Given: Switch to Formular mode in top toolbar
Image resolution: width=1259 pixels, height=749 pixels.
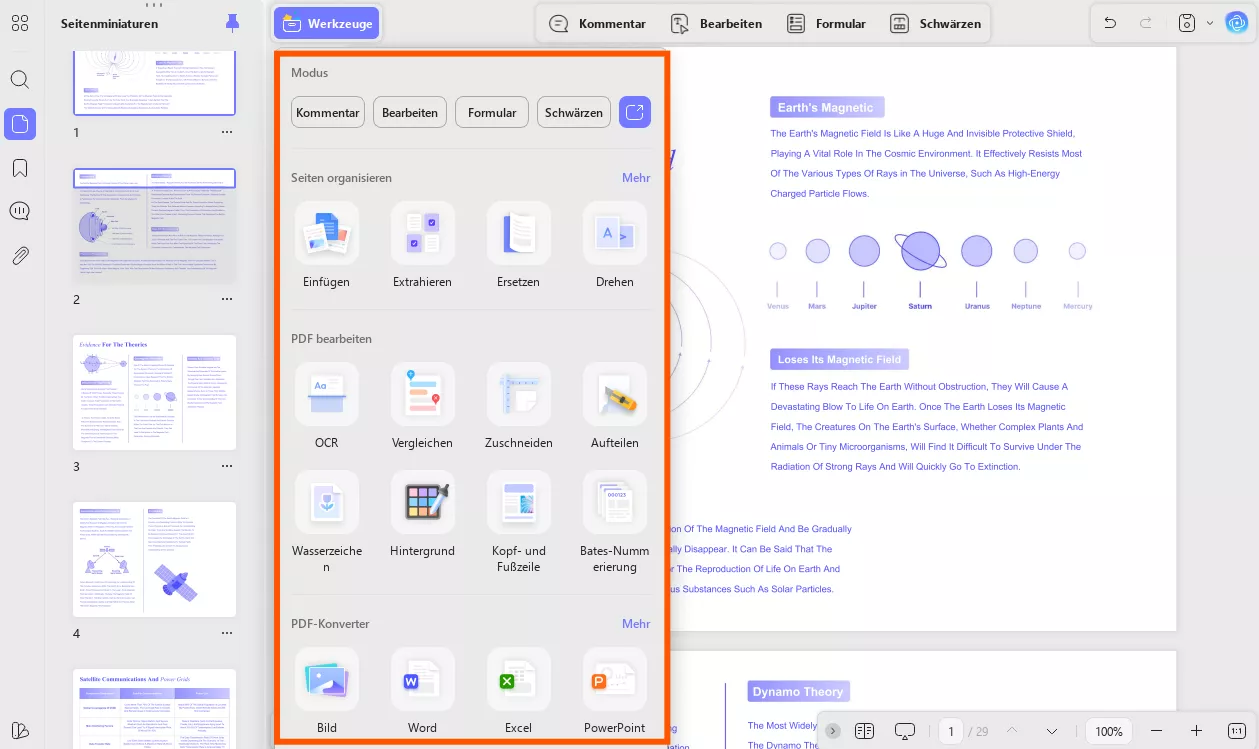Looking at the screenshot, I should pyautogui.click(x=826, y=23).
